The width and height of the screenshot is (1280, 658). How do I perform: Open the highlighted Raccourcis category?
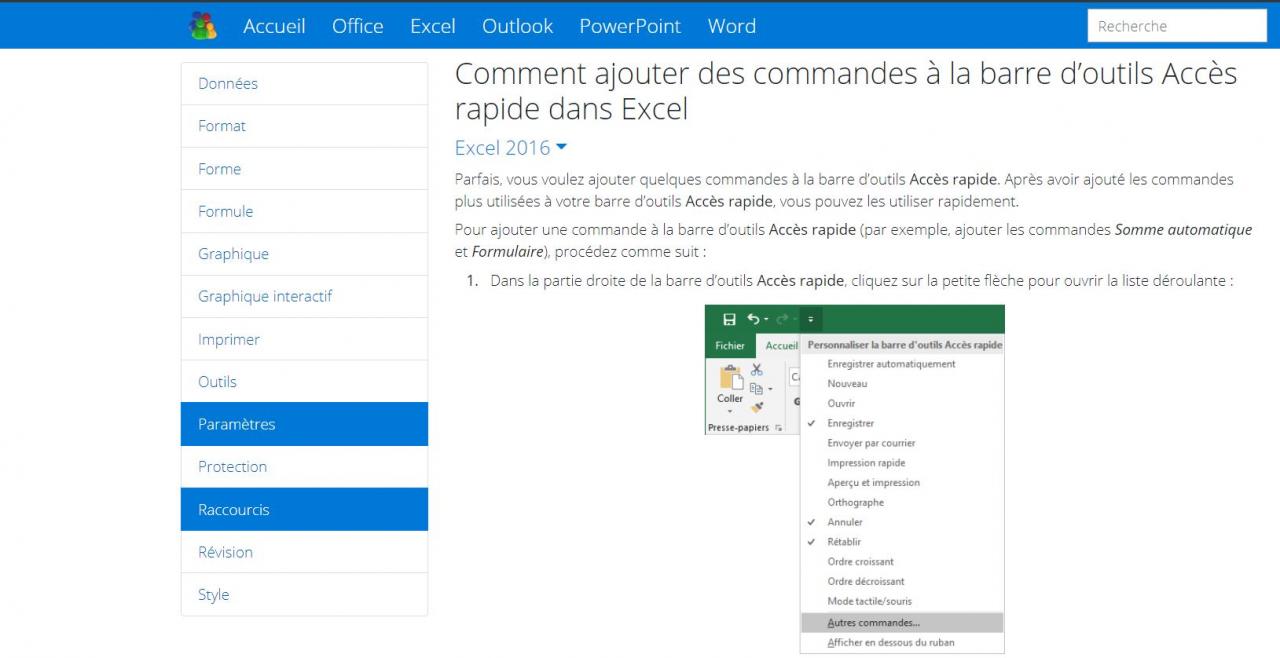304,509
